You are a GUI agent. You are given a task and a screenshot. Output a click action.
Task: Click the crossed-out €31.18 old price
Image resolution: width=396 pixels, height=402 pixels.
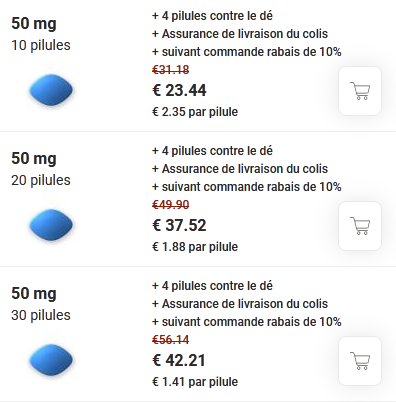(x=171, y=70)
